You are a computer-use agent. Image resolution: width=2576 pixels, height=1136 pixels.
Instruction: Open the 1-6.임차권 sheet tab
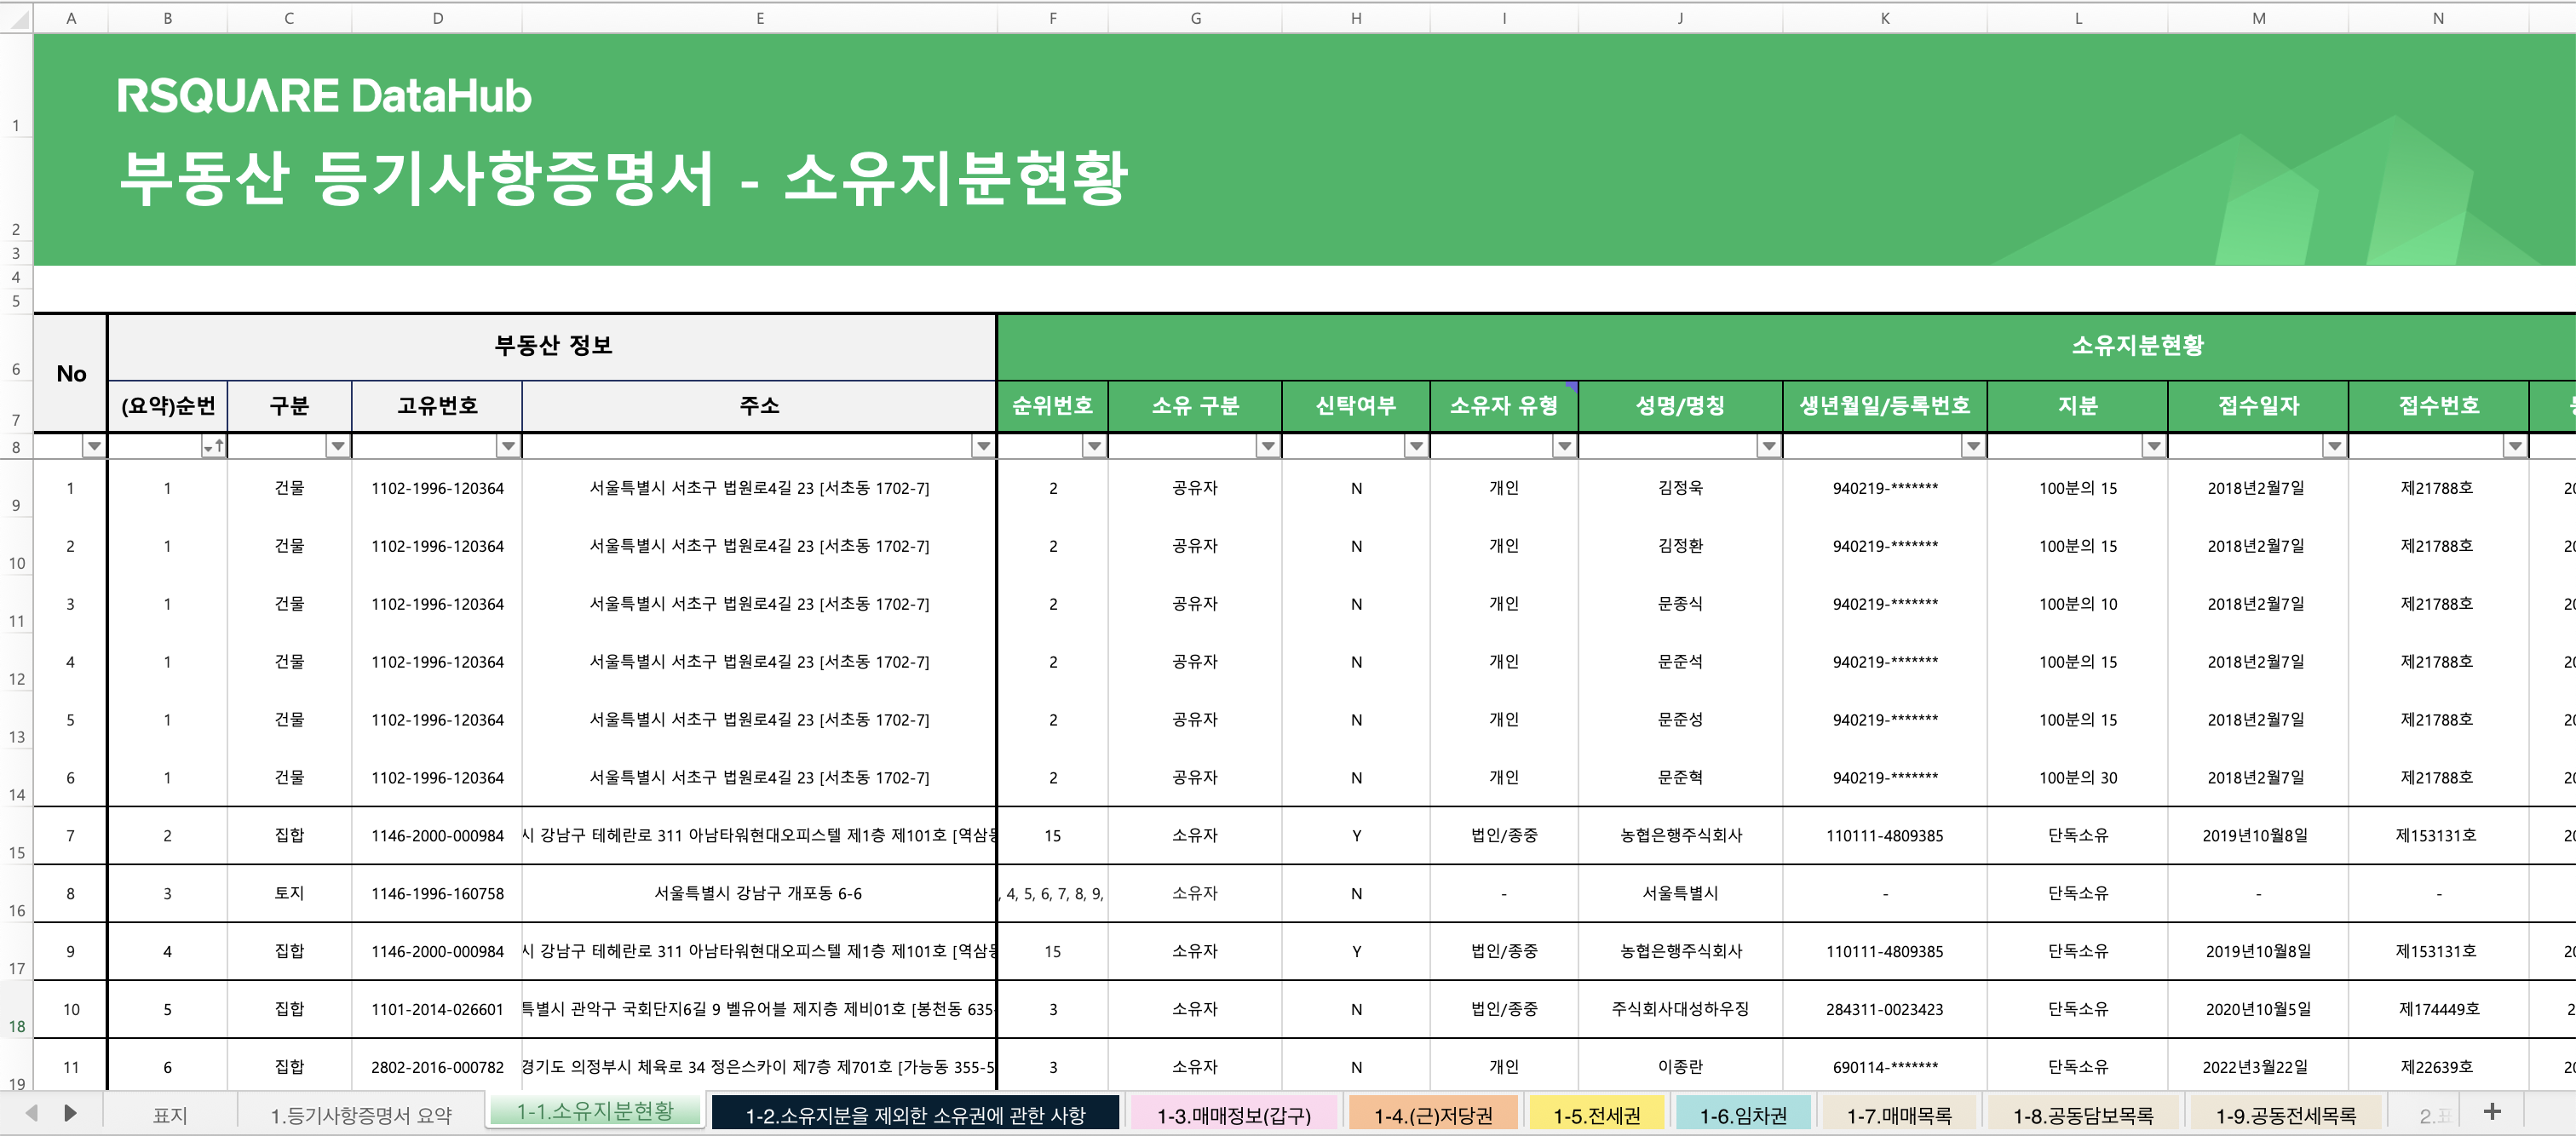pyautogui.click(x=1742, y=1115)
